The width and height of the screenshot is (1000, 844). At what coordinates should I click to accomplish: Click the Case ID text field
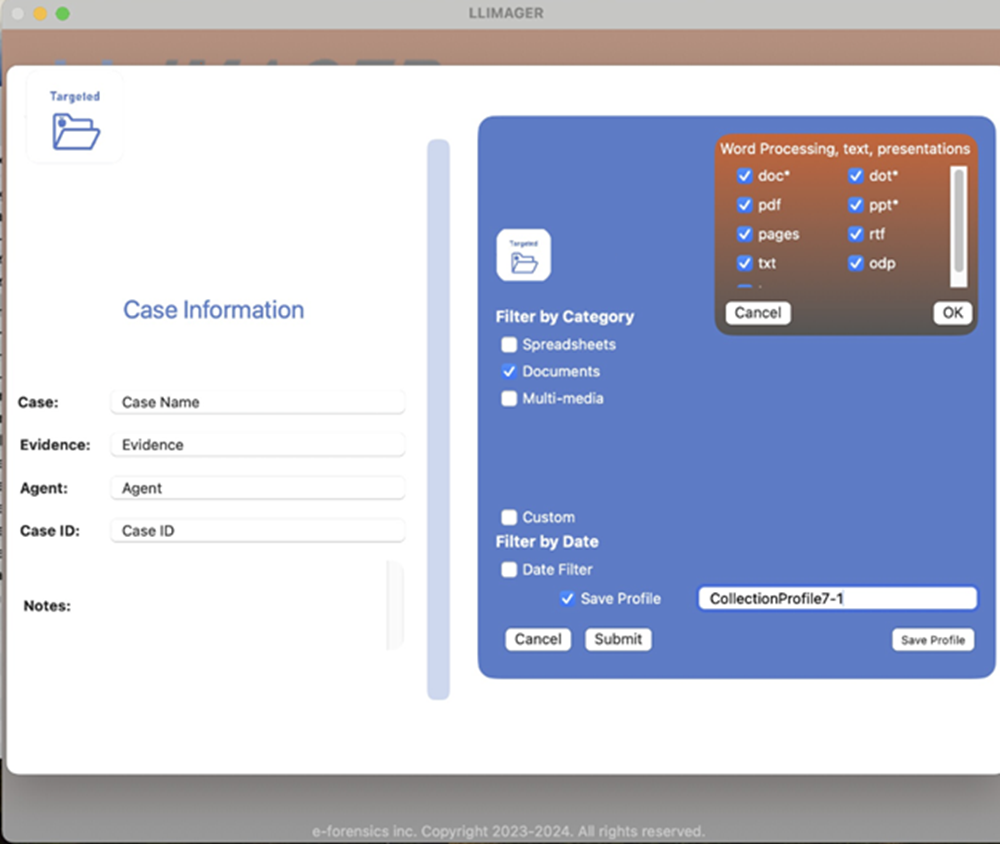pos(257,531)
